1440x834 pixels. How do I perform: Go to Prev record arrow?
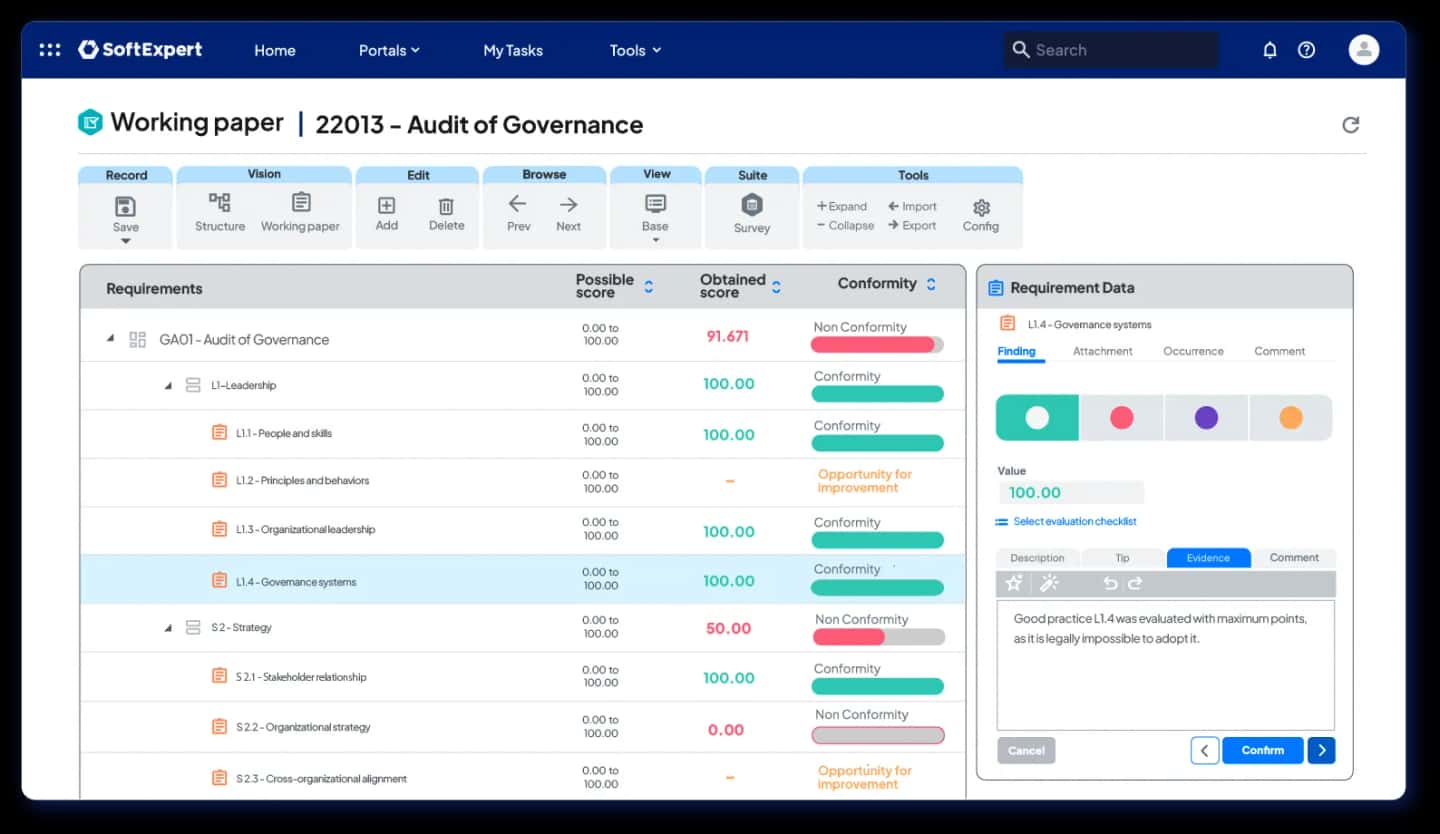(517, 204)
